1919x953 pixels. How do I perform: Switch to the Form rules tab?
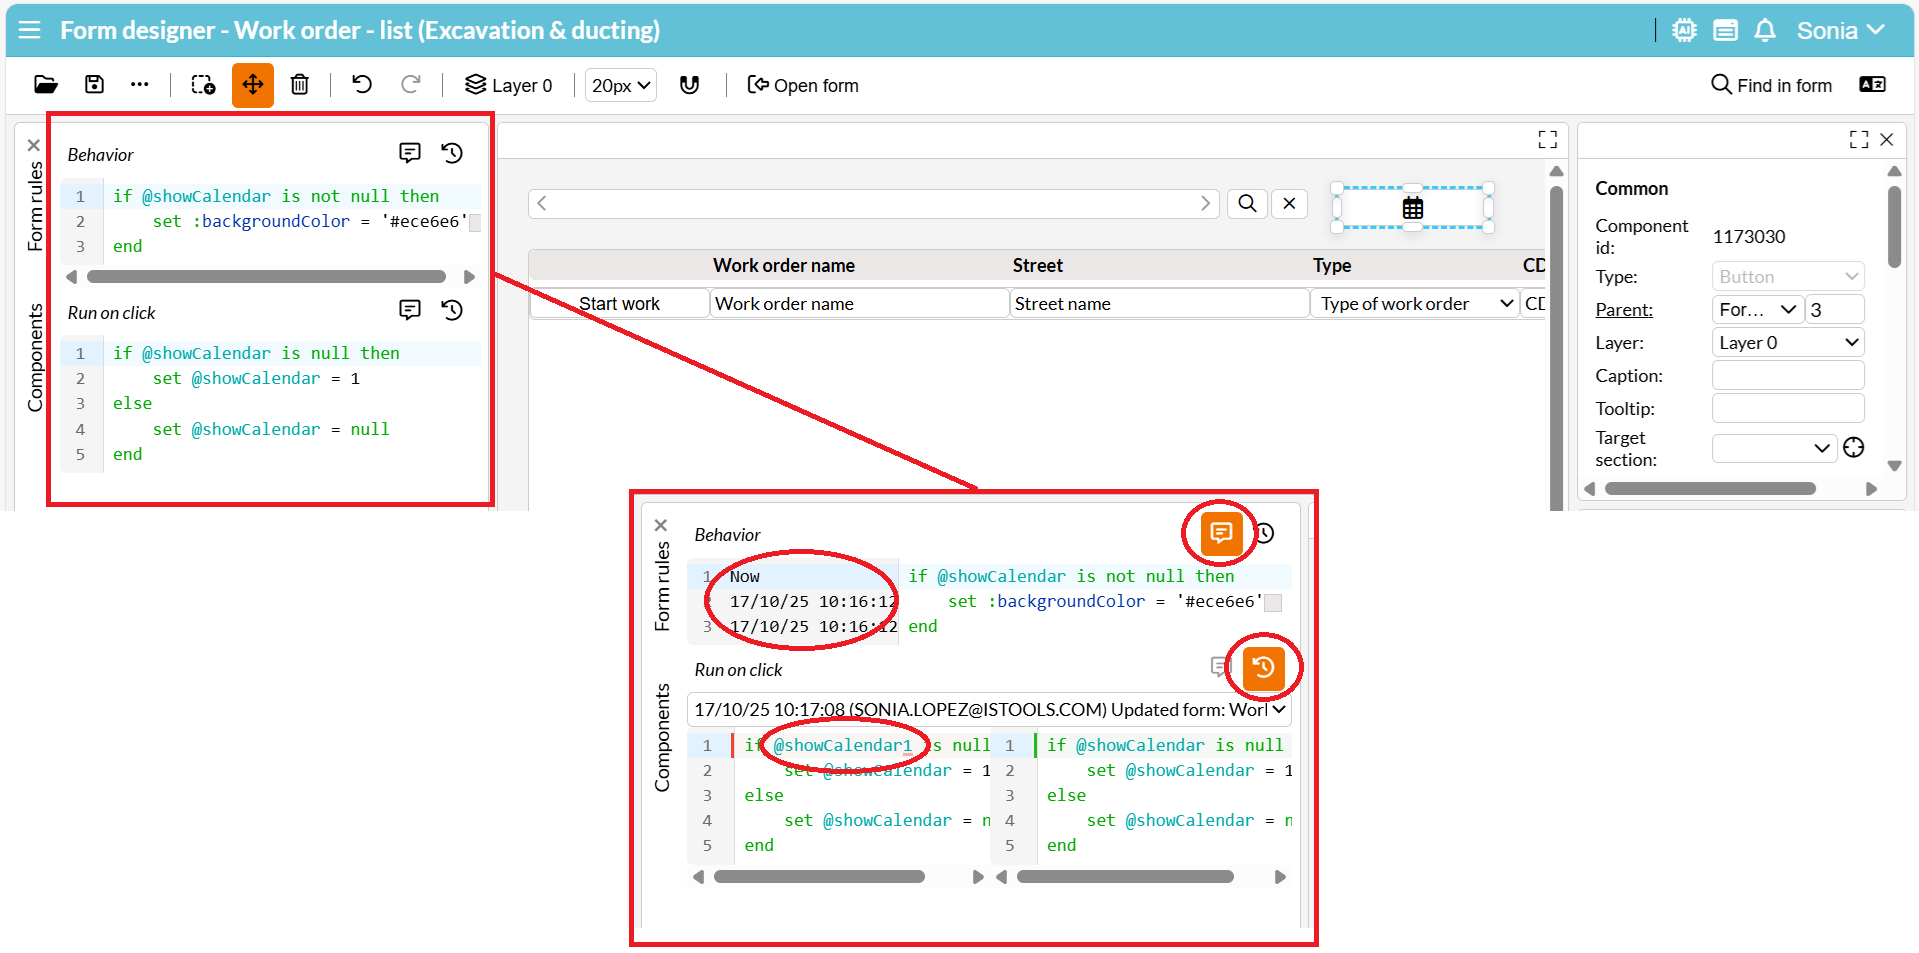pos(36,206)
